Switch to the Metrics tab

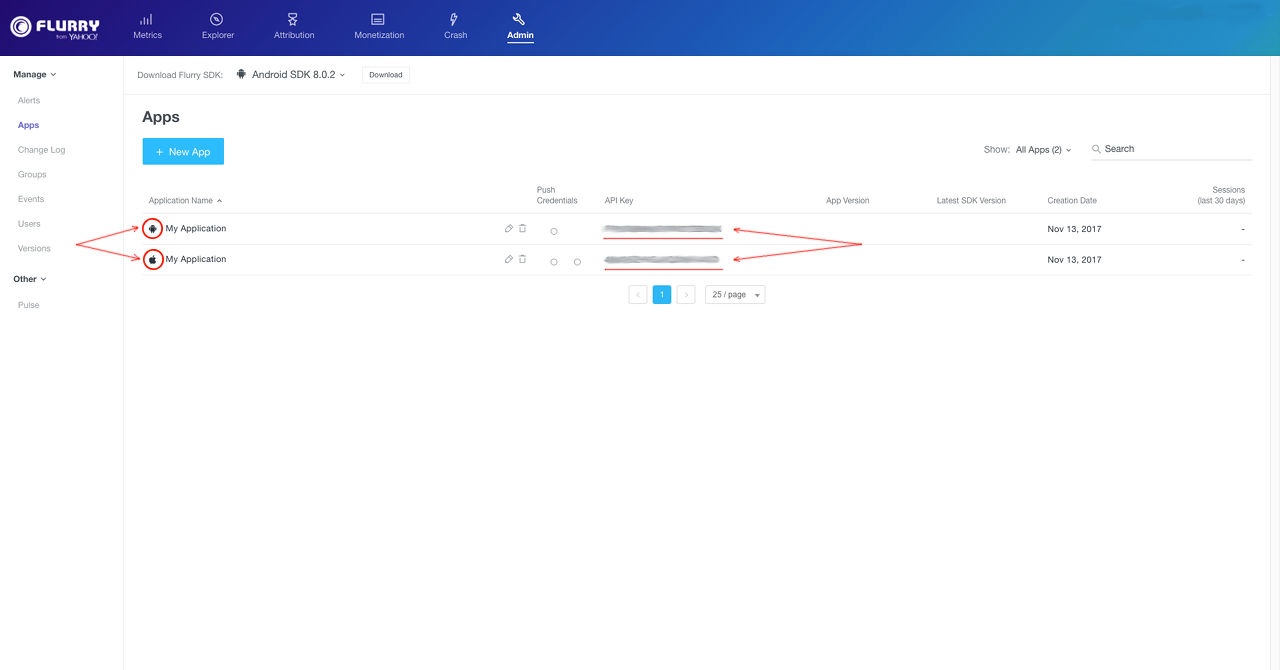[x=147, y=26]
